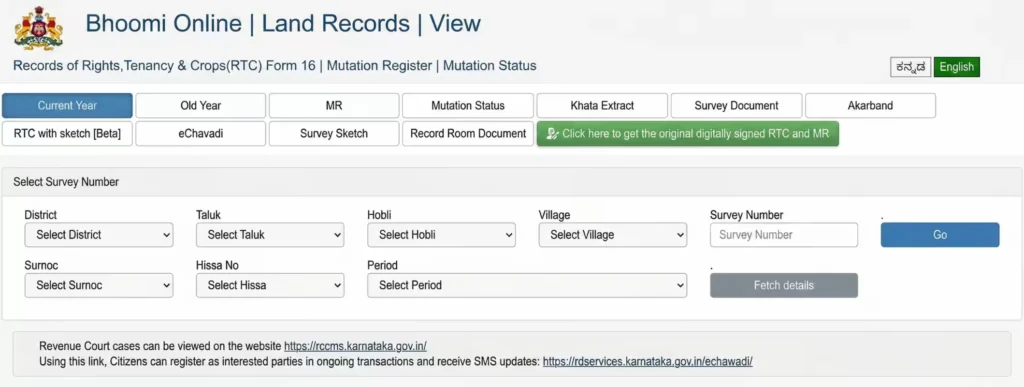The height and width of the screenshot is (387, 1024).
Task: Open the Old Year tab
Action: tap(200, 106)
